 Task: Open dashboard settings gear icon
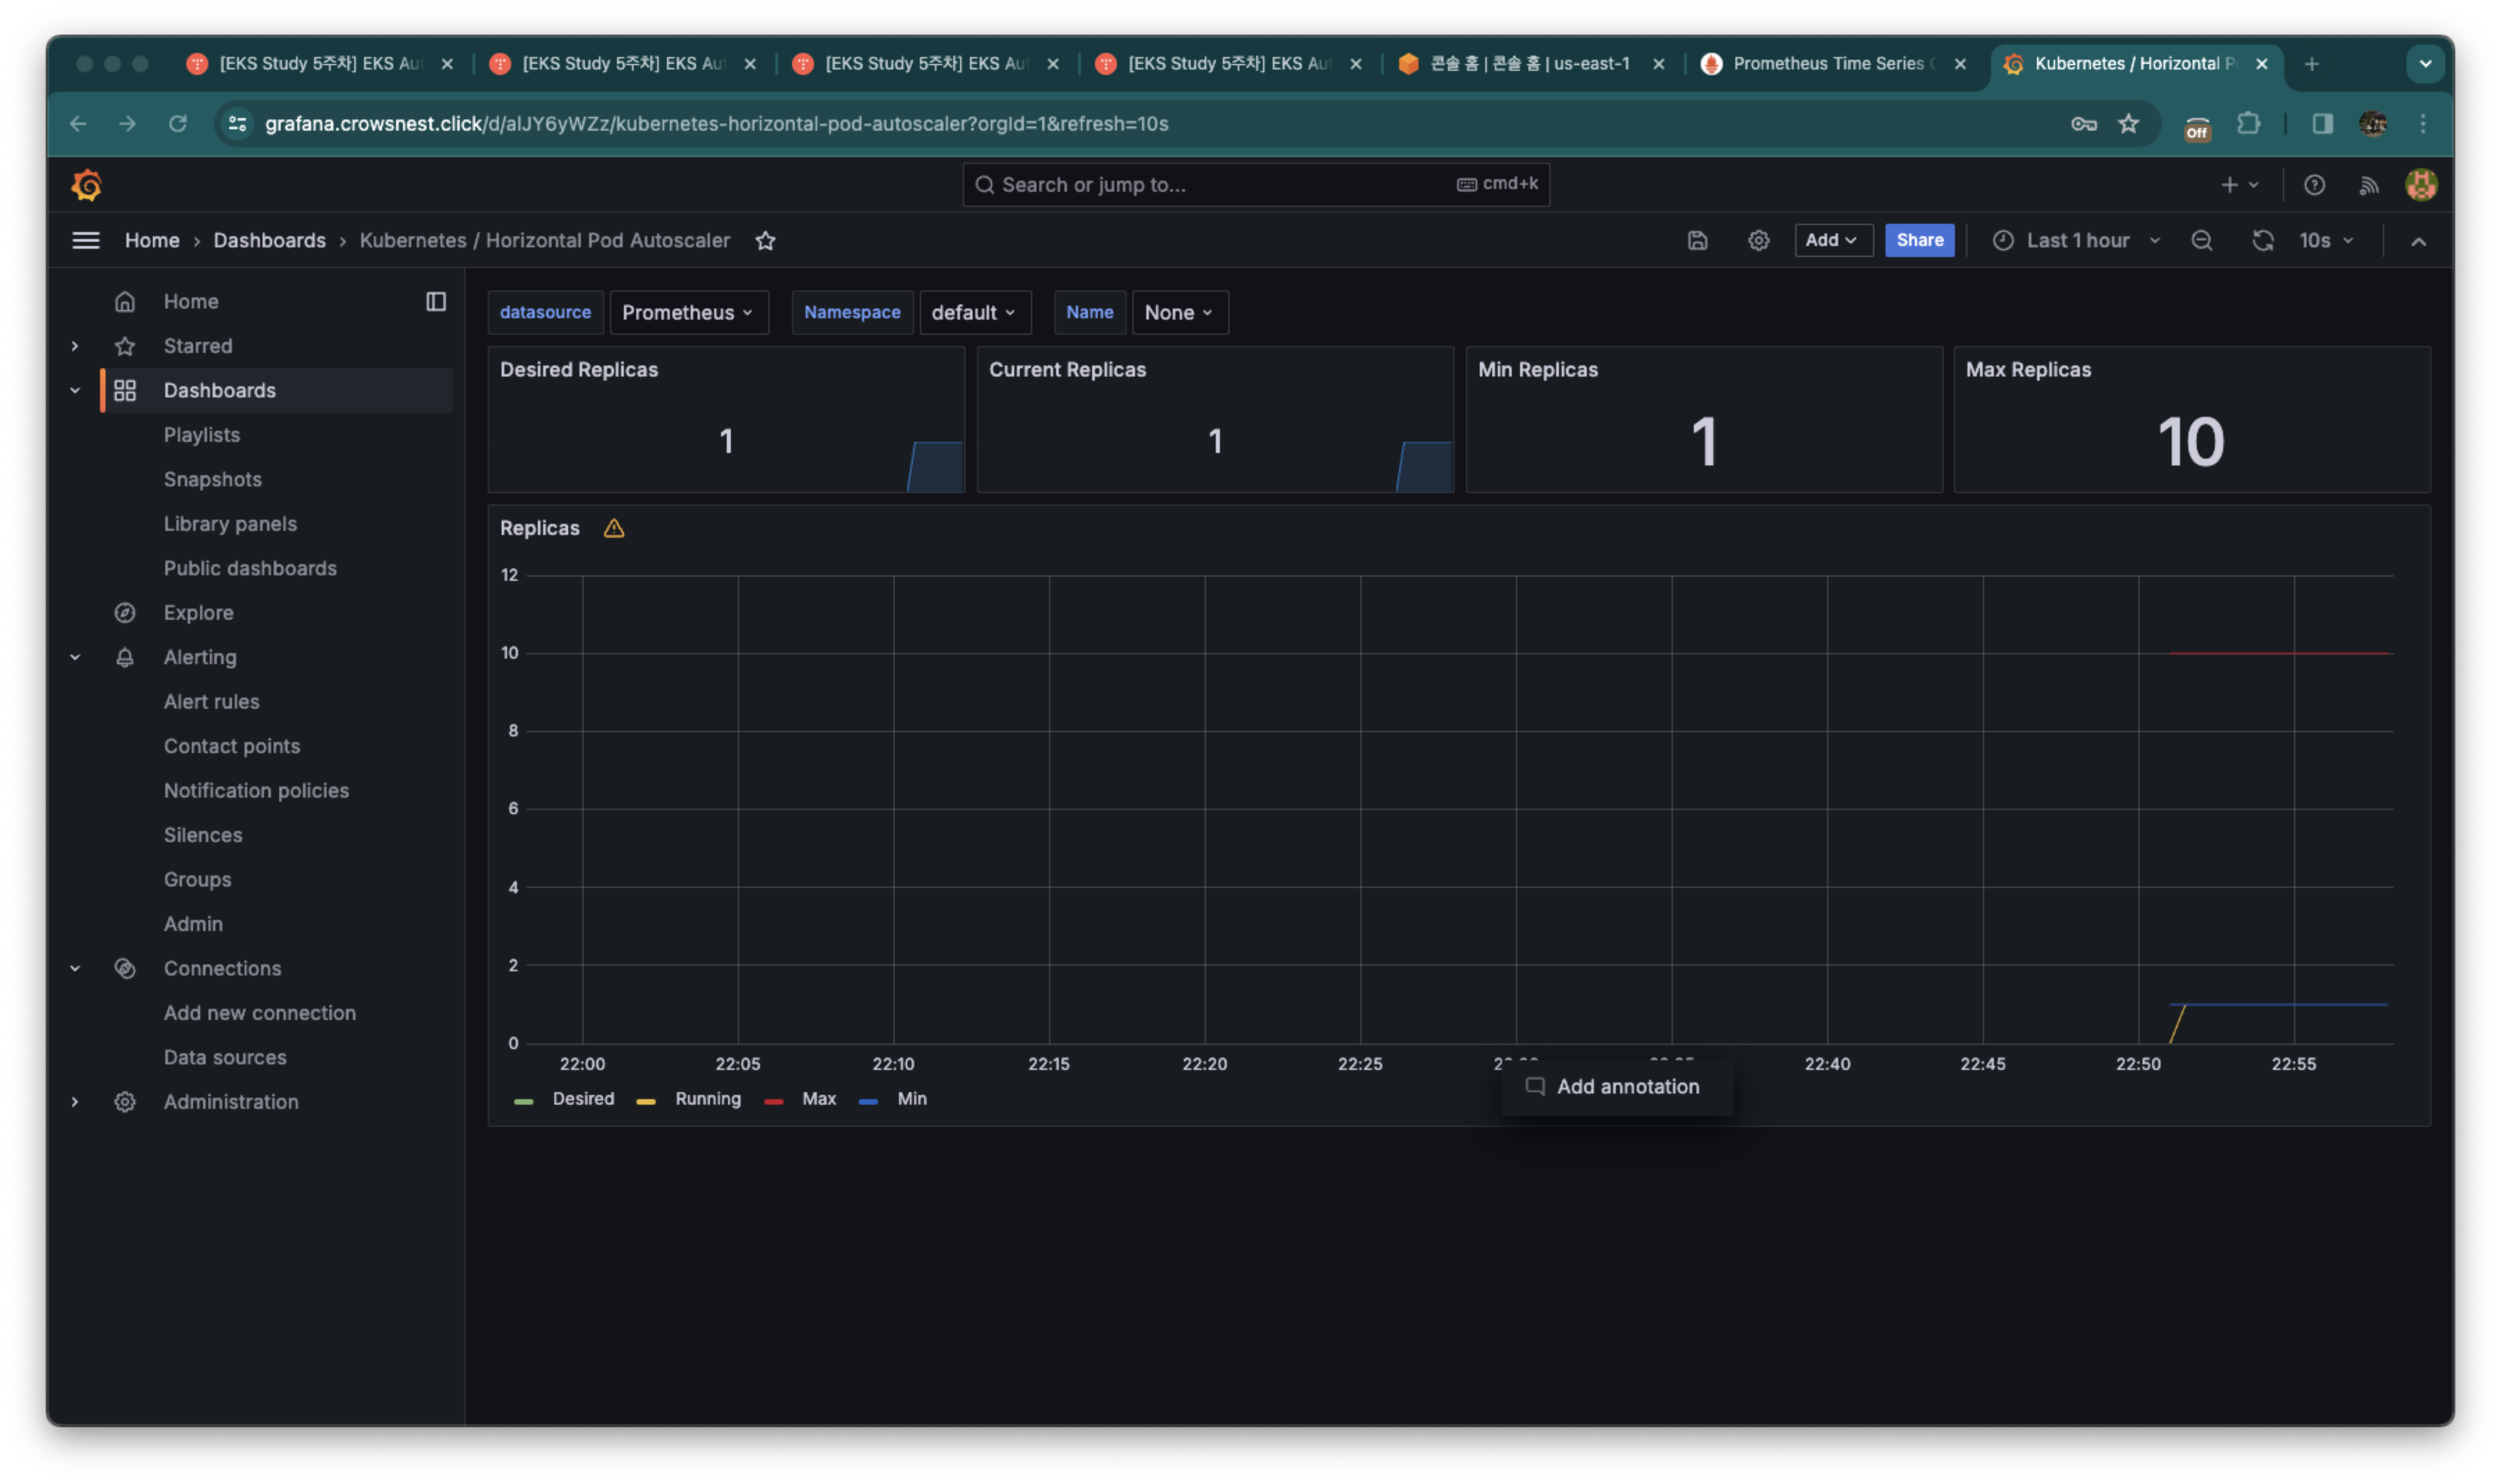click(1758, 240)
